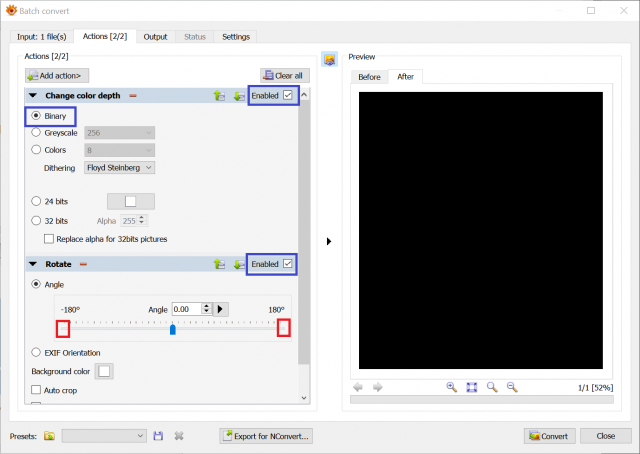Screen dimensions: 640x454
Task: Collapse the Change color depth section
Action: (x=33, y=96)
